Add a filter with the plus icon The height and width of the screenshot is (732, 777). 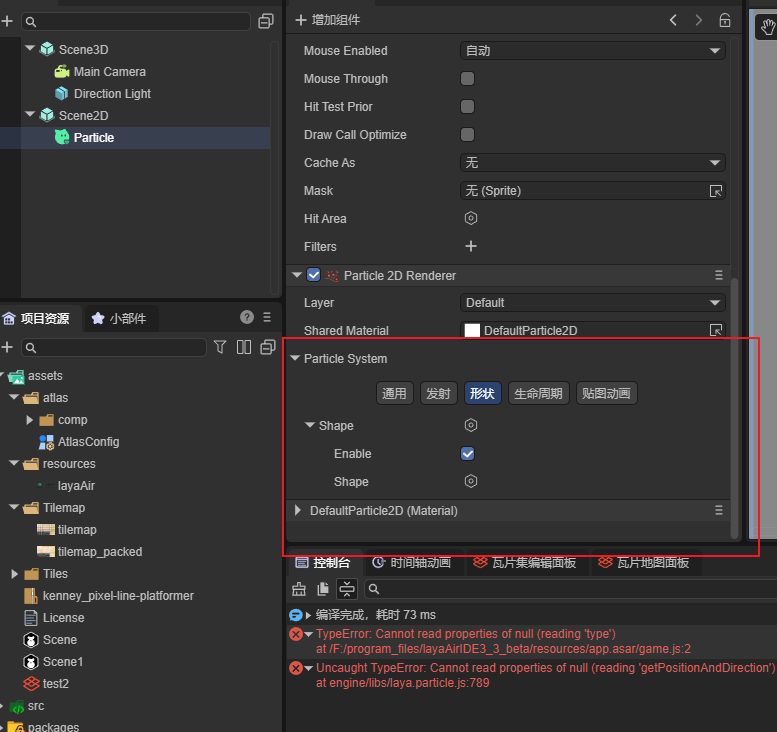coord(471,246)
